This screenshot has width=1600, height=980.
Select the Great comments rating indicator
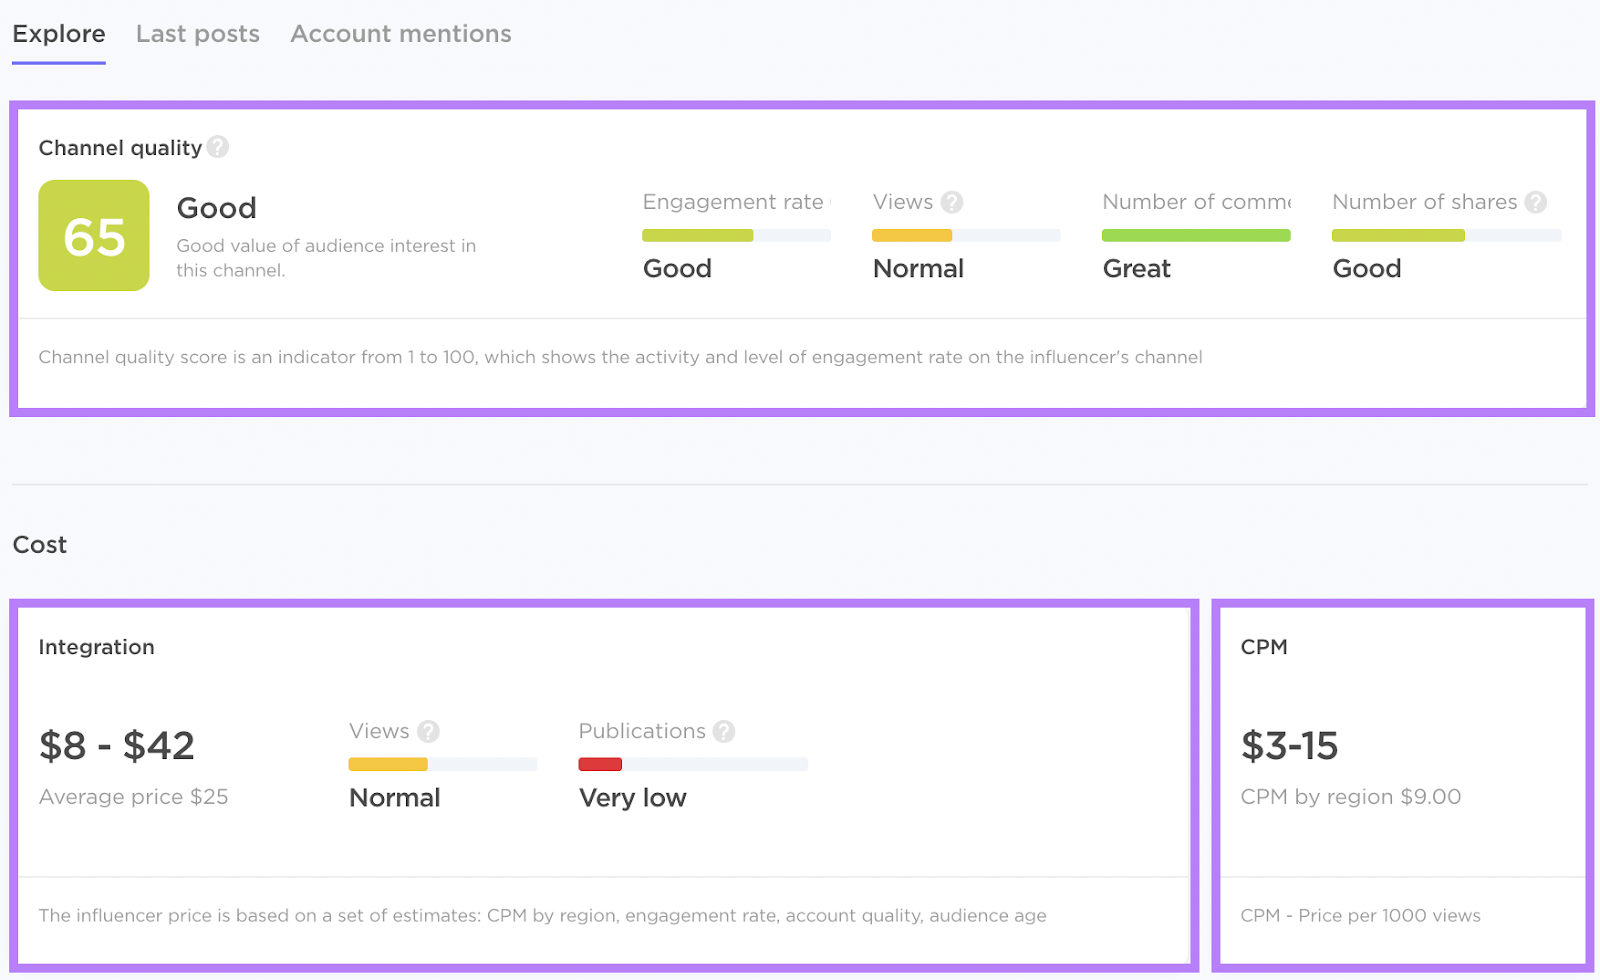tap(1136, 268)
